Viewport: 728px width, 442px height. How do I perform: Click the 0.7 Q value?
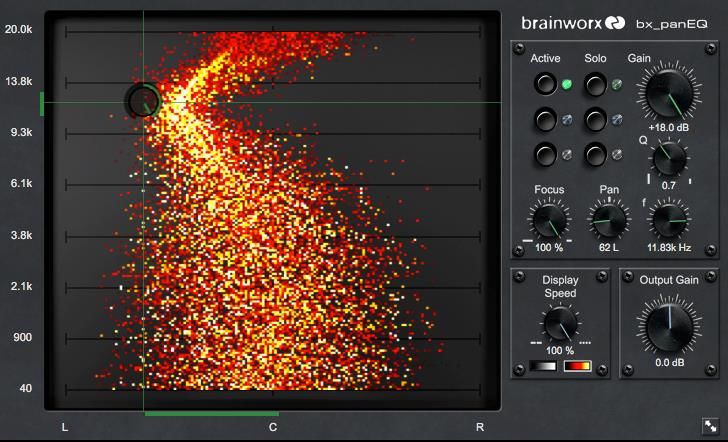pyautogui.click(x=669, y=186)
